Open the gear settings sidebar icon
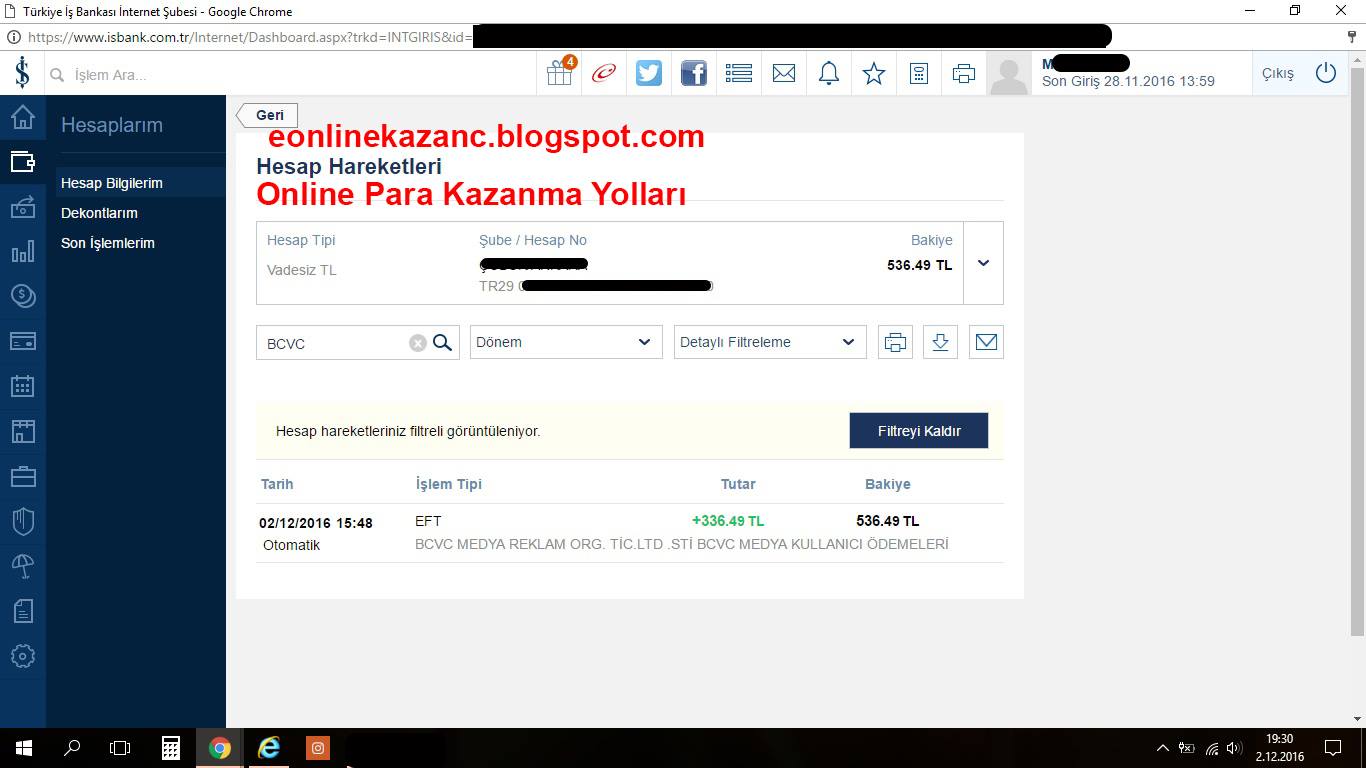 pyautogui.click(x=22, y=656)
